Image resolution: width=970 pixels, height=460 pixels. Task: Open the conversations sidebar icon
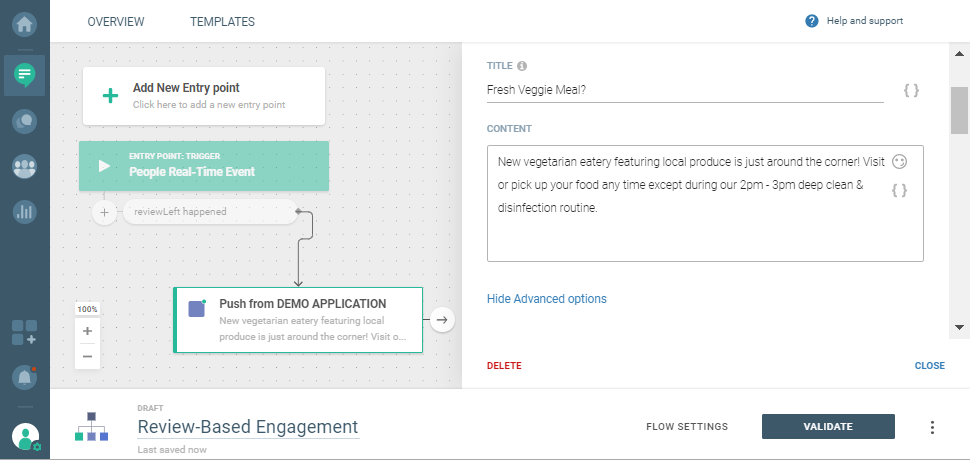25,121
